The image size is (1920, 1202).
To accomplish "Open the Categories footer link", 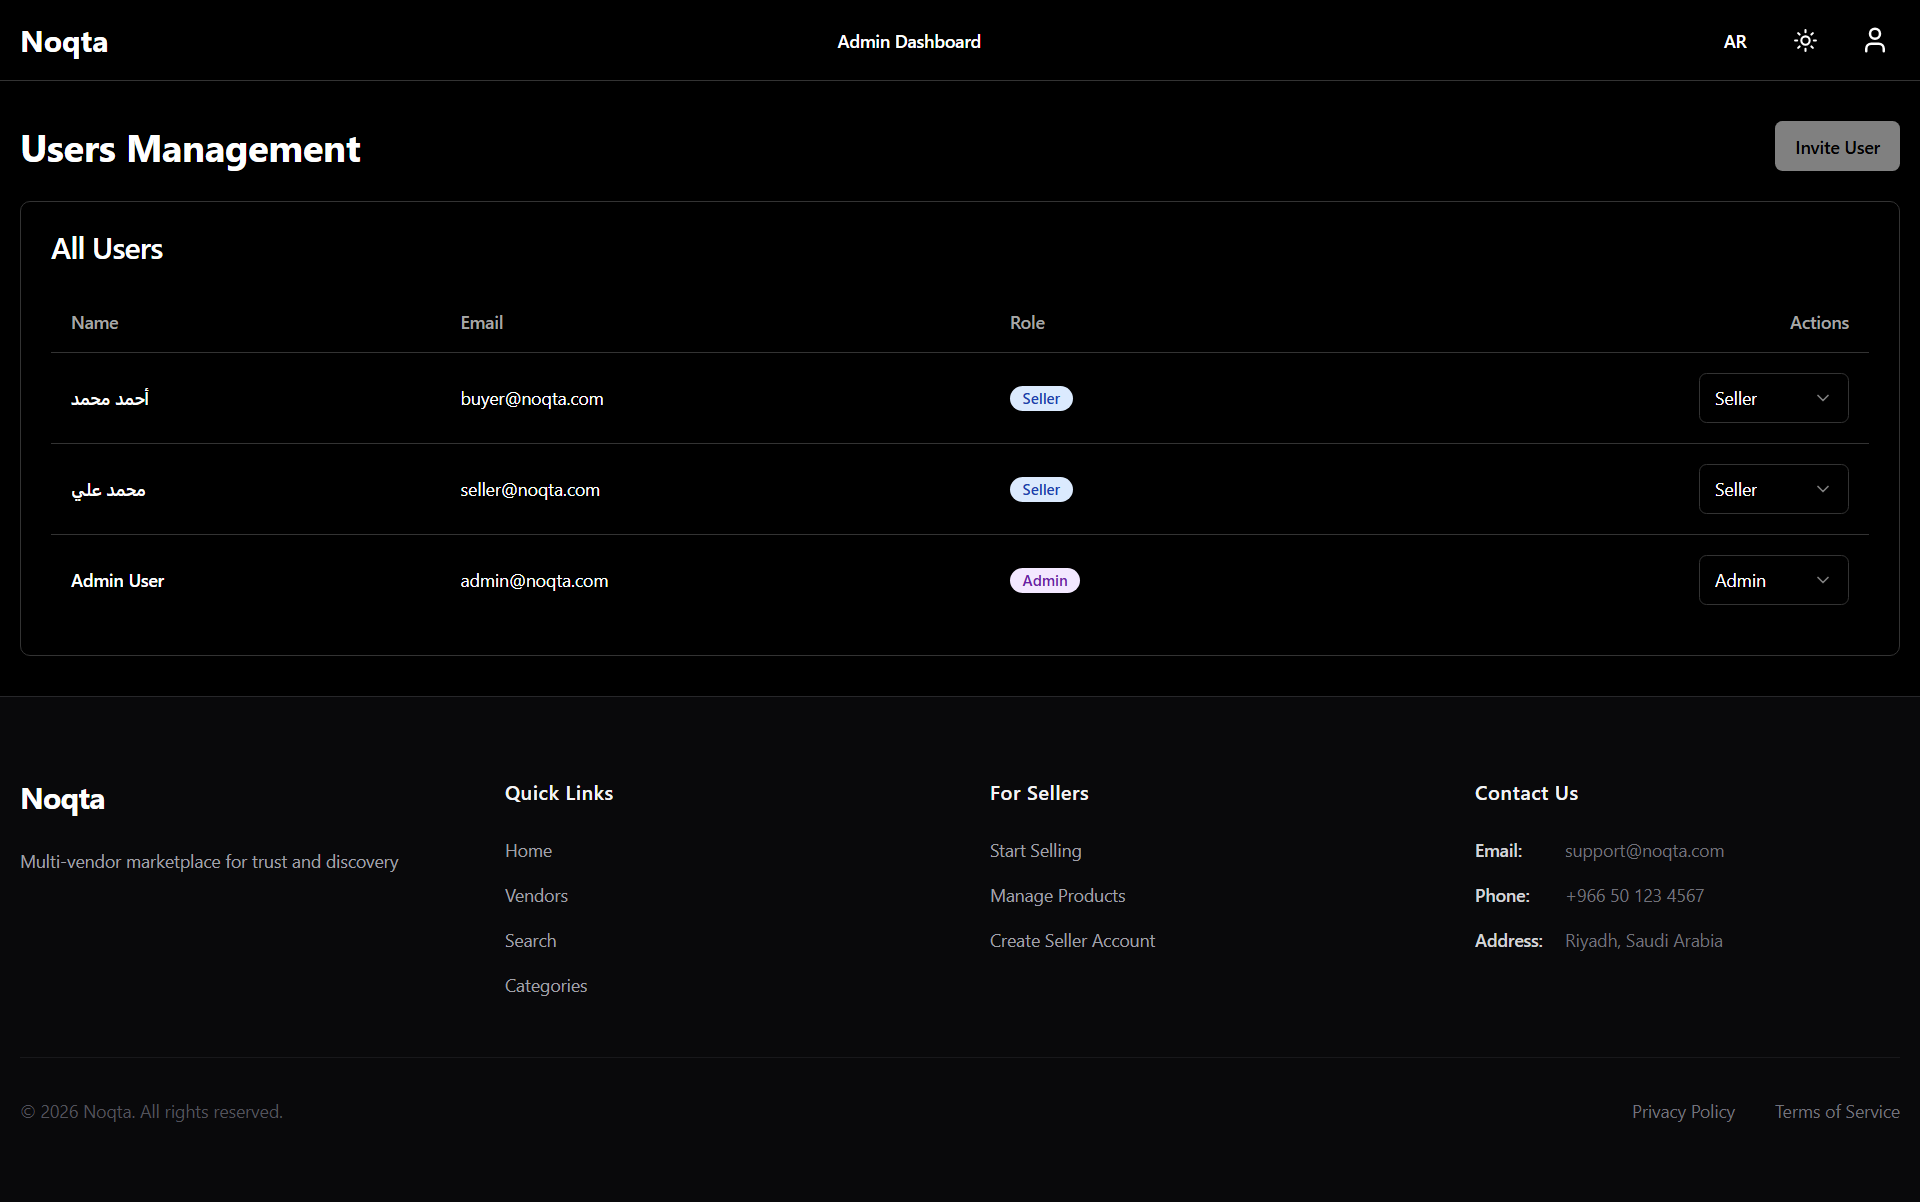I will click(546, 985).
